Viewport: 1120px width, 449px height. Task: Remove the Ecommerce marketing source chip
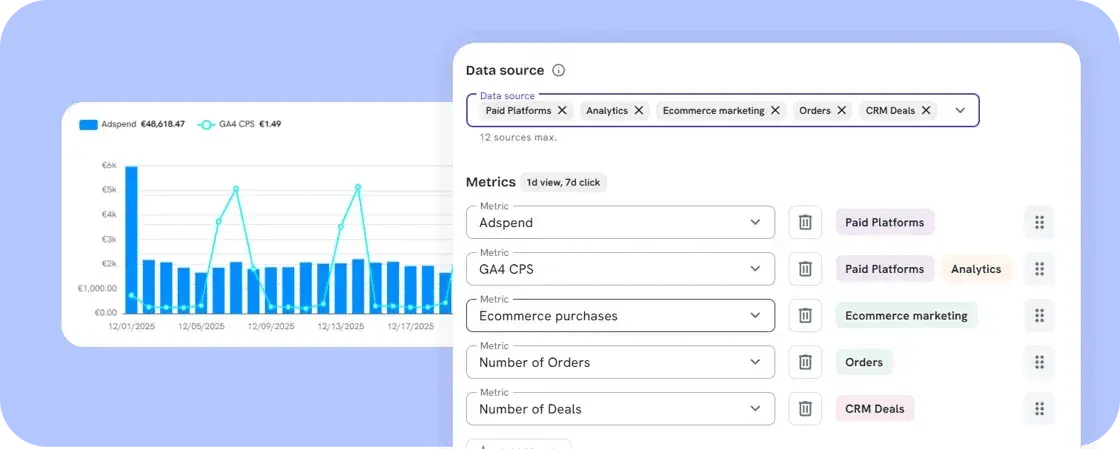(x=775, y=111)
